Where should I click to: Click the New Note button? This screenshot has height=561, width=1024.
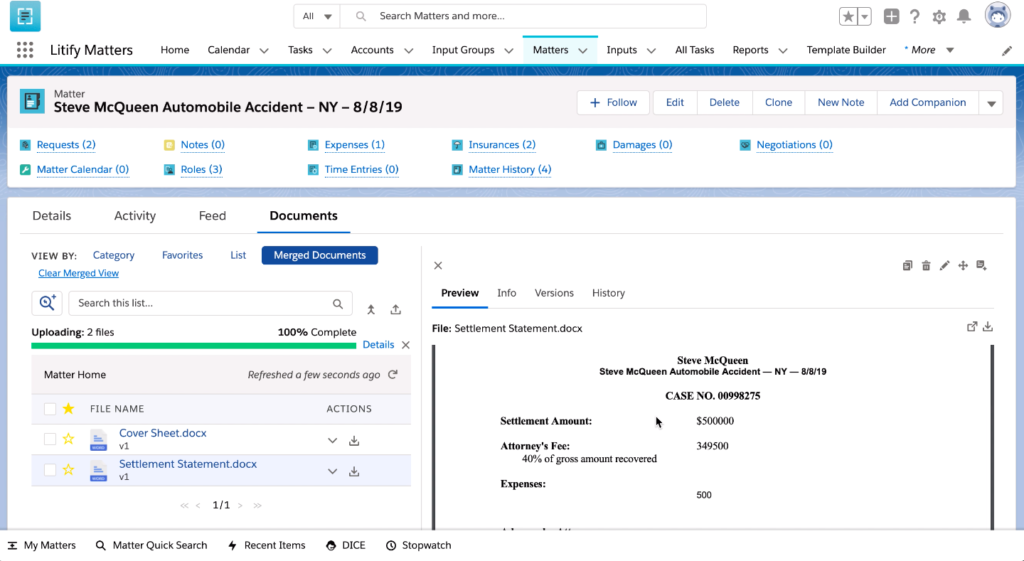tap(840, 103)
